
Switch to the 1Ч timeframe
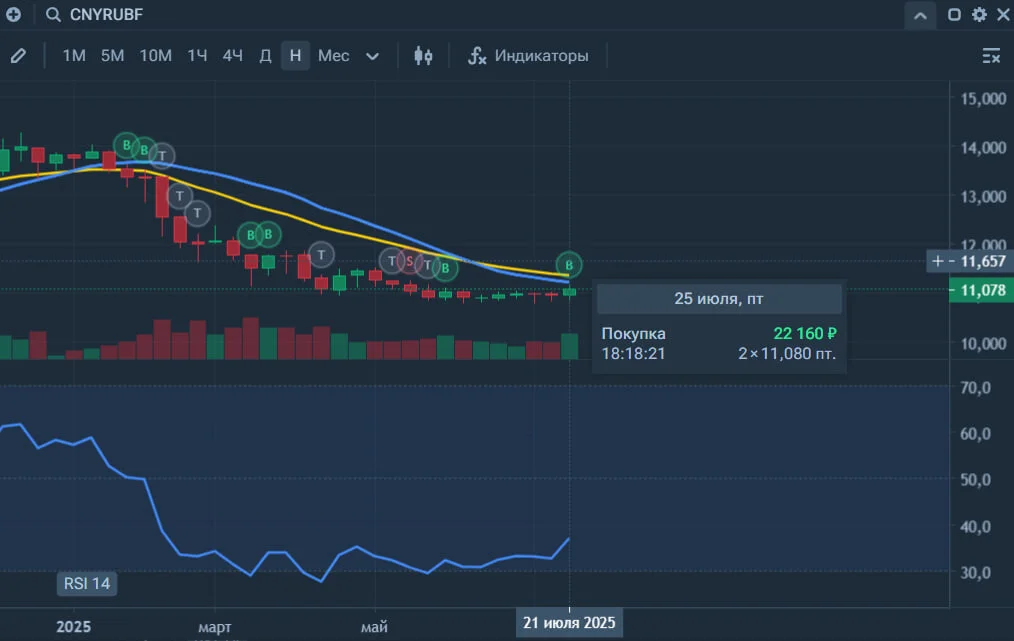[197, 56]
